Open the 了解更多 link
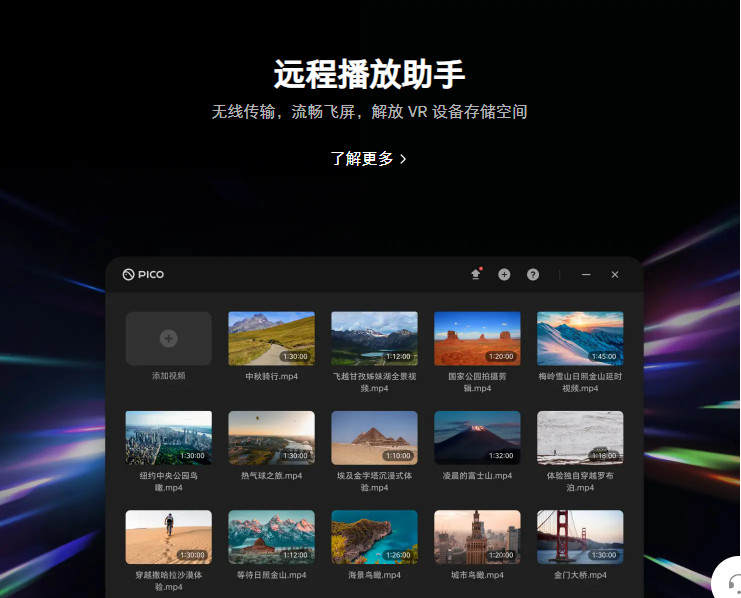The height and width of the screenshot is (598, 741). (368, 159)
